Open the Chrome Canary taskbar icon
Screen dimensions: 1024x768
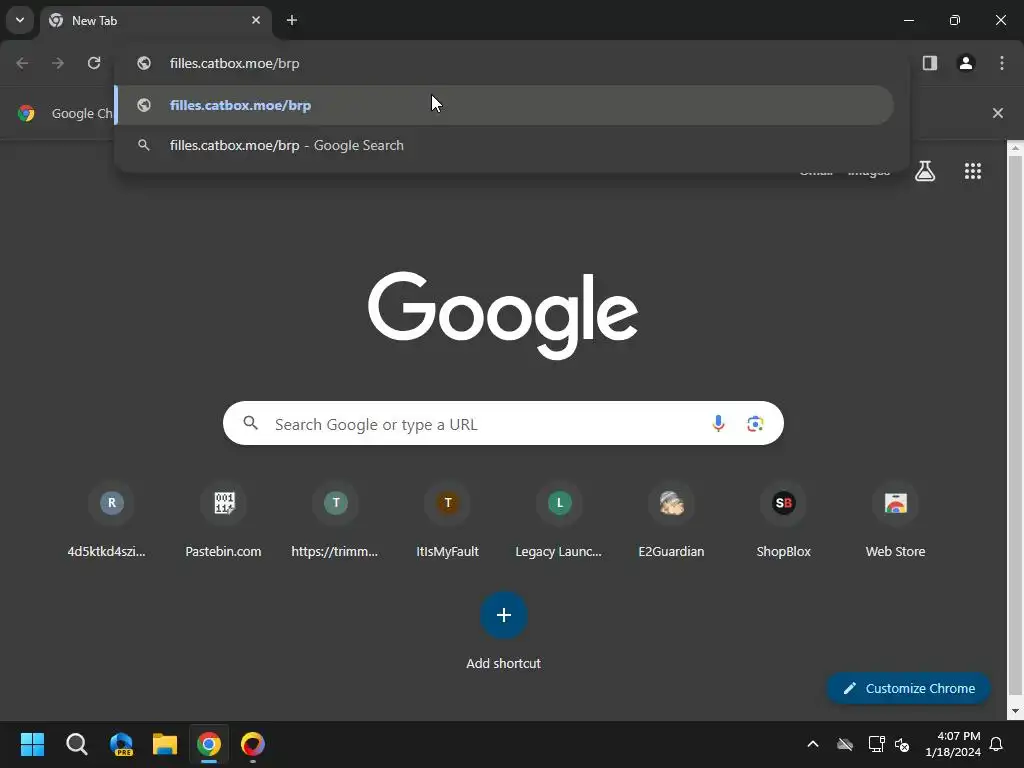pos(253,744)
